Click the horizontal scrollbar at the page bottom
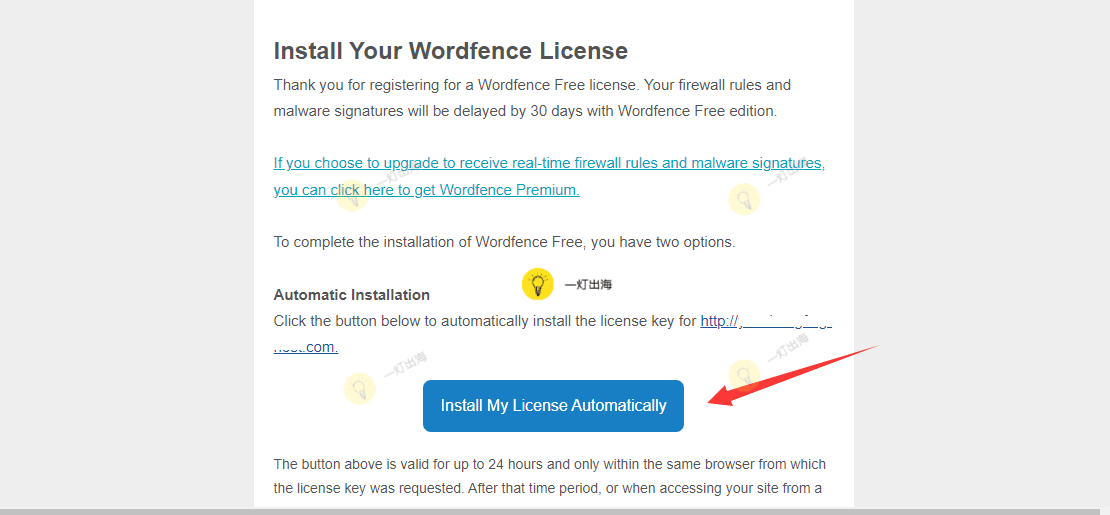1110x515 pixels. click(x=555, y=511)
